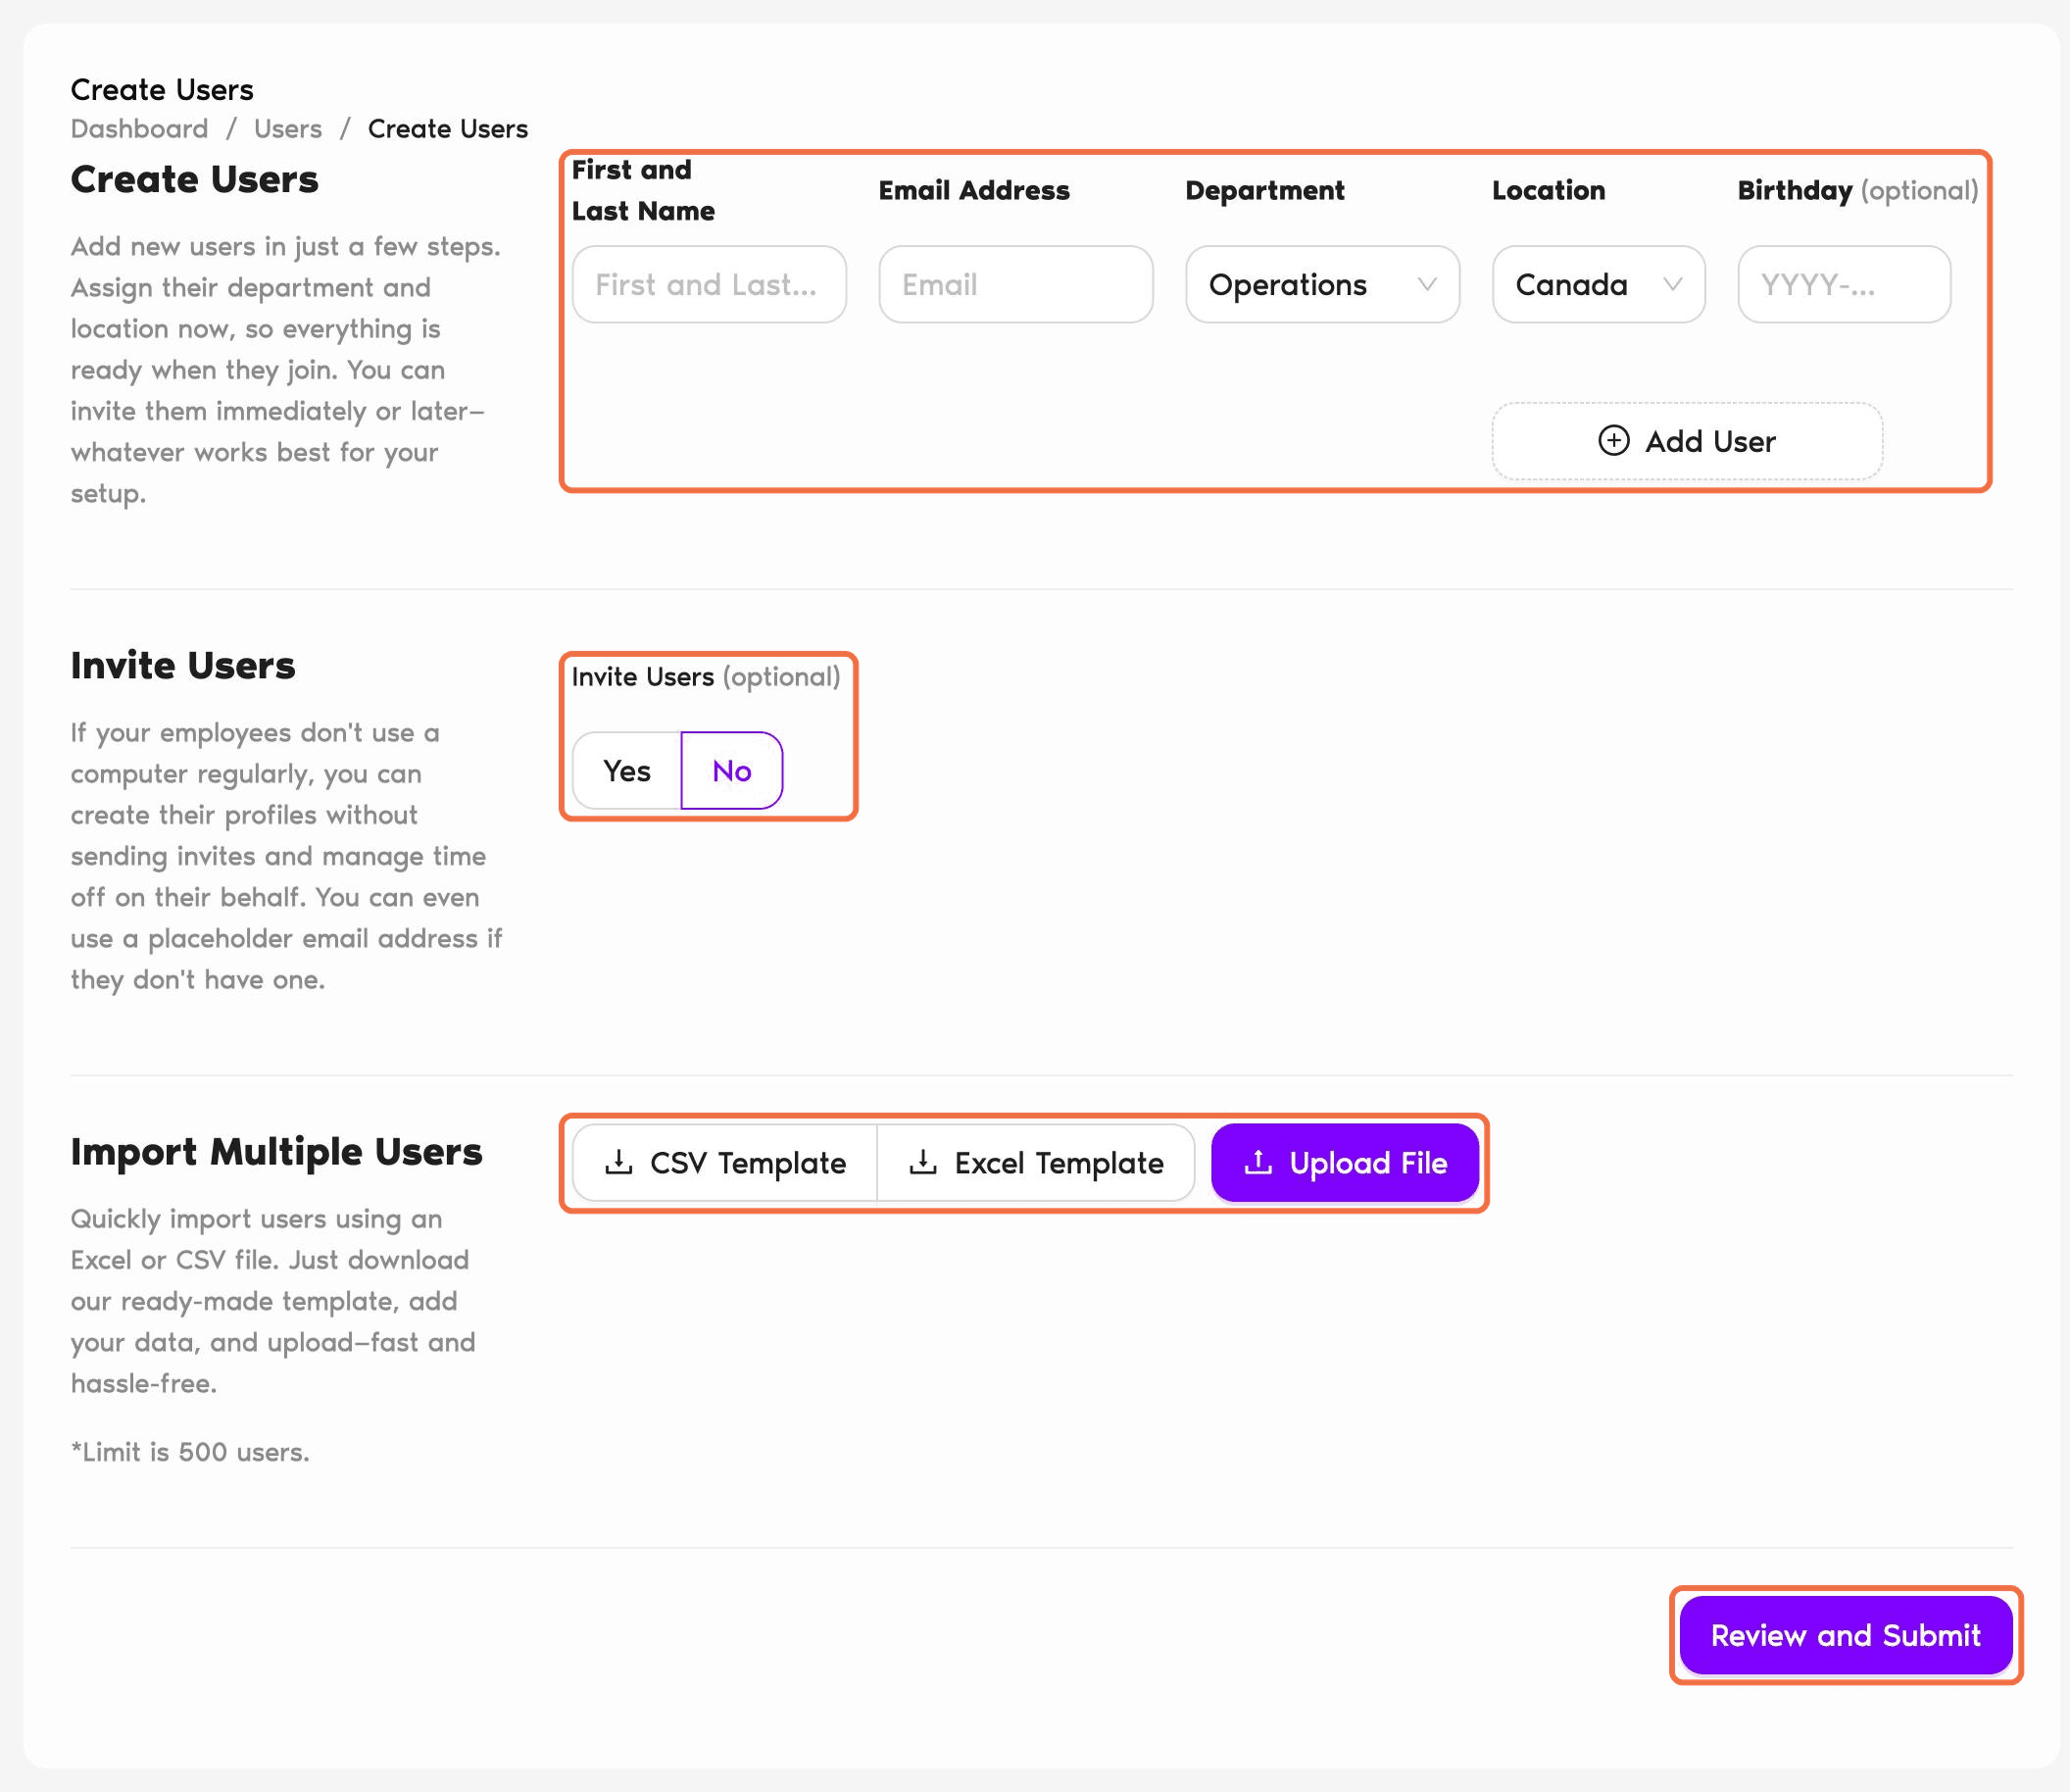Click the upload icon on Upload File
This screenshot has width=2070, height=1792.
(1258, 1162)
